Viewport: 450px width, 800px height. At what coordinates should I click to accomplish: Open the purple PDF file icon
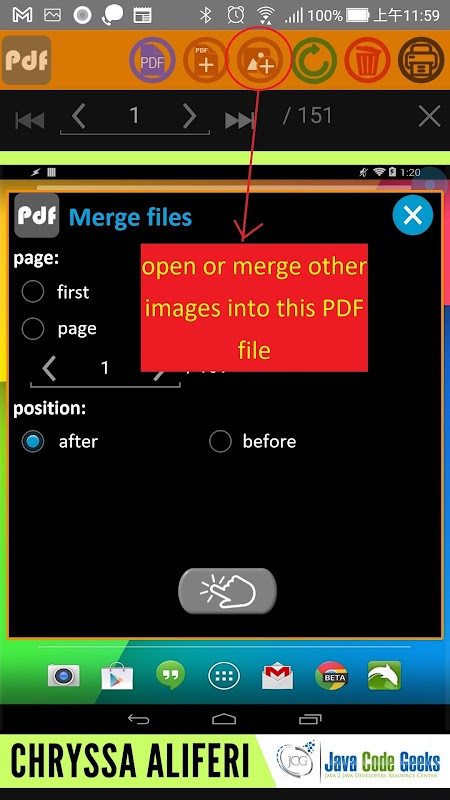coord(152,61)
